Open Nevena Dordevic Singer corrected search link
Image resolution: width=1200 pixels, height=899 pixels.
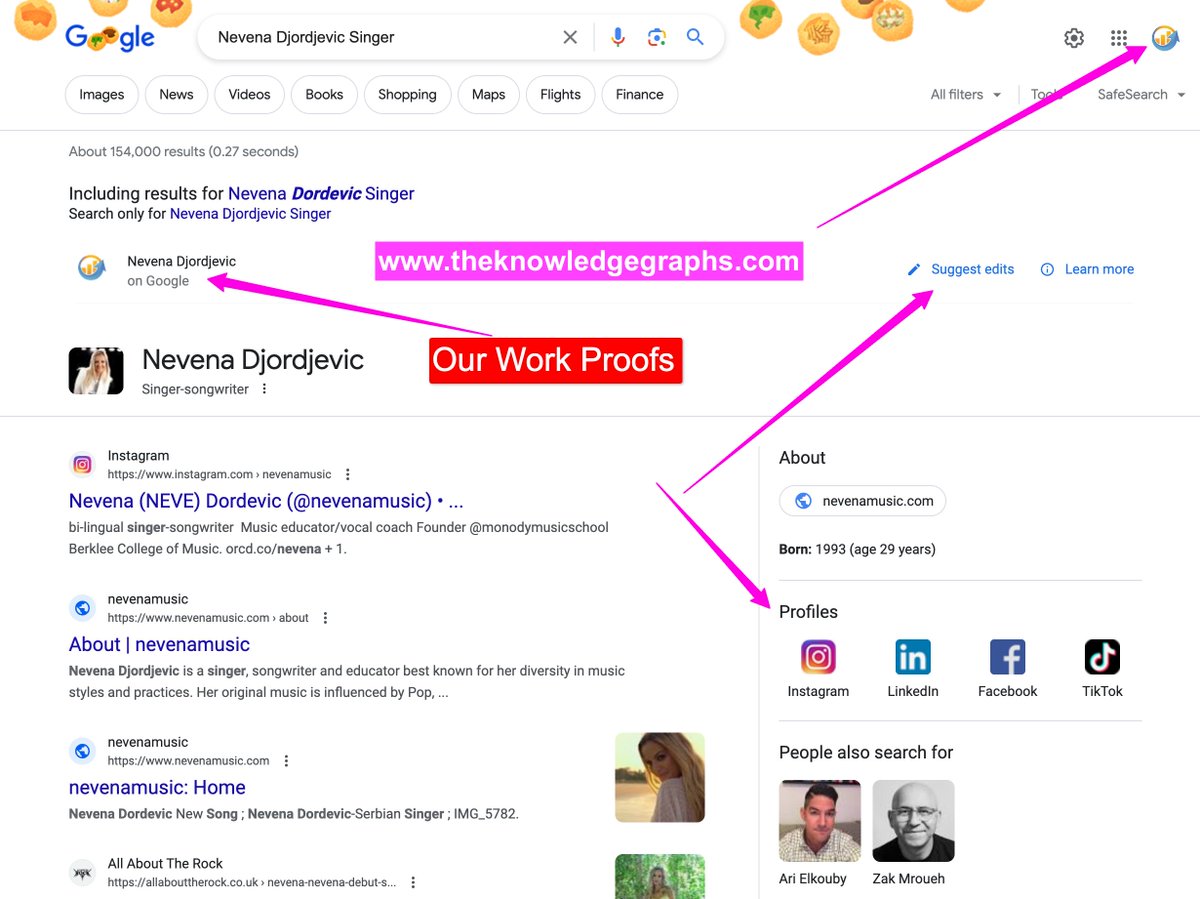click(321, 194)
